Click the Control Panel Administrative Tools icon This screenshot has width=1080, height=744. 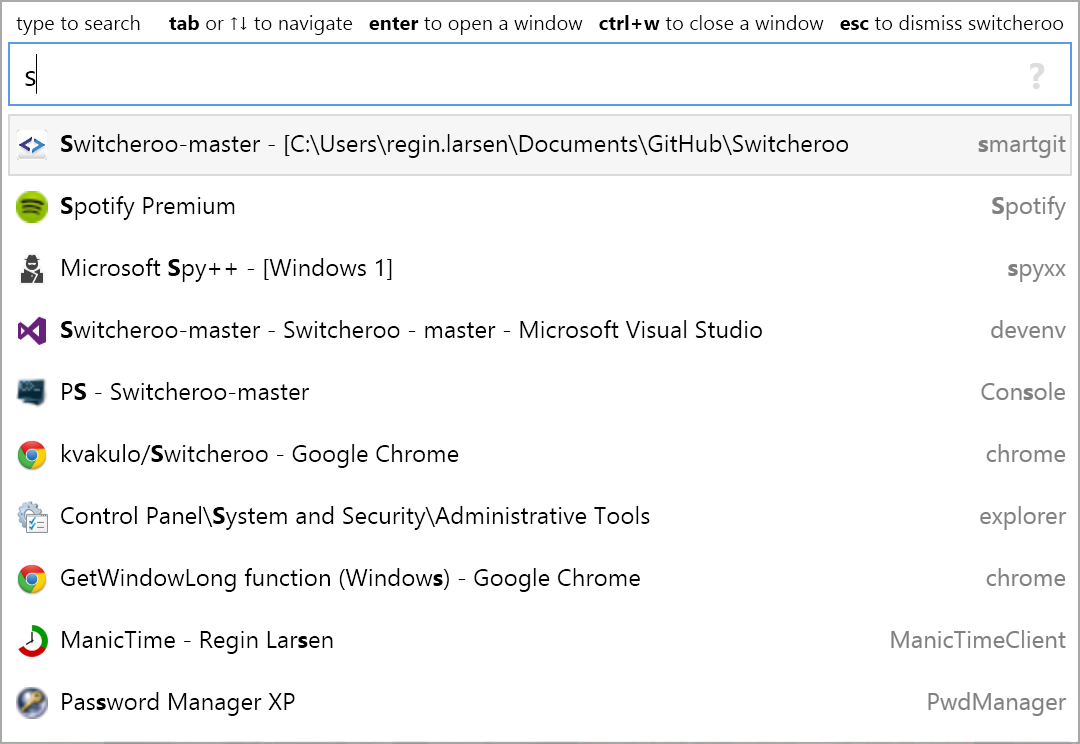(x=32, y=517)
